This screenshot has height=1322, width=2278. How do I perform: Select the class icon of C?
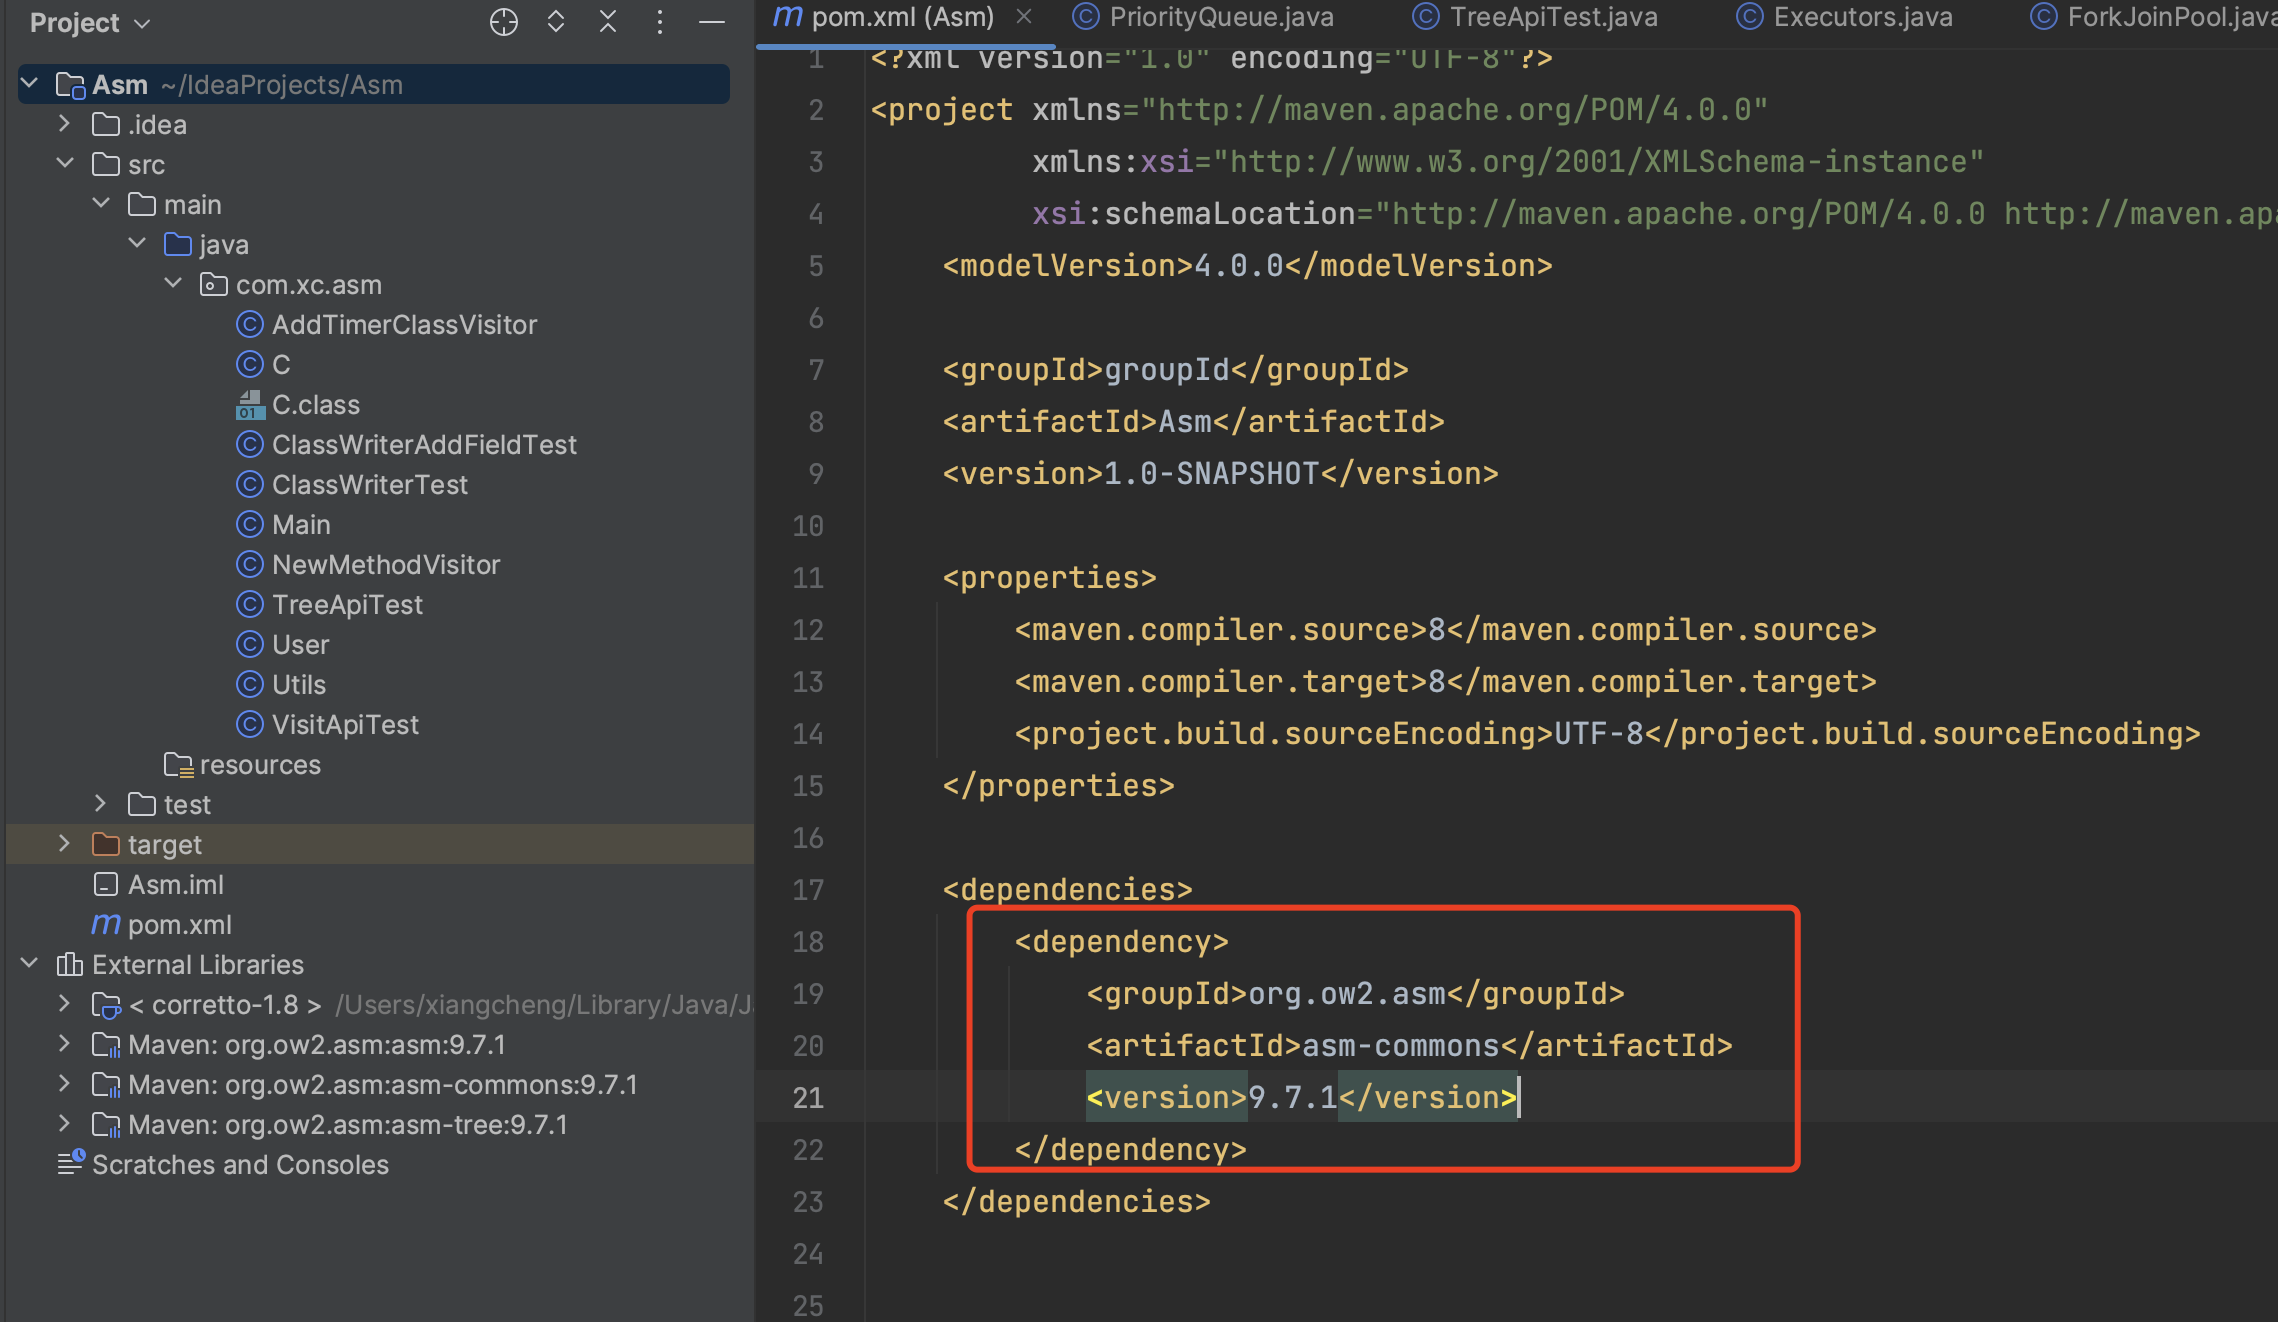pyautogui.click(x=249, y=365)
